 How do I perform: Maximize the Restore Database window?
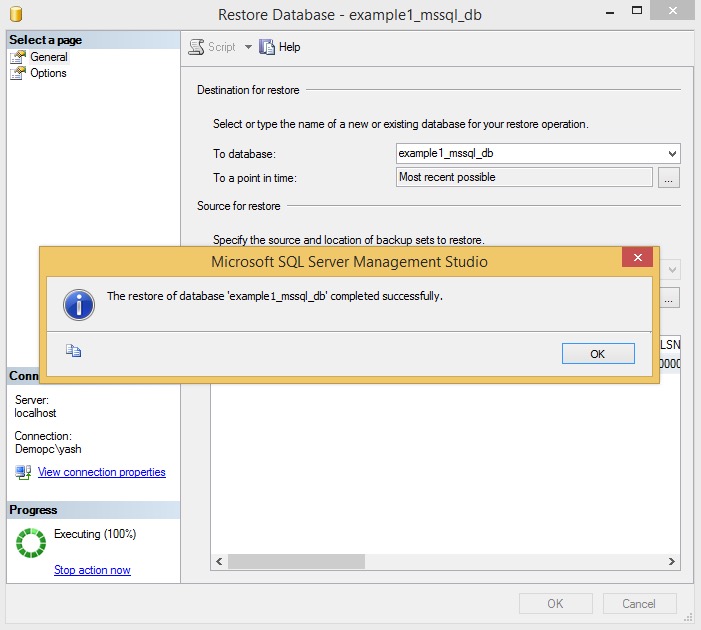click(x=637, y=11)
